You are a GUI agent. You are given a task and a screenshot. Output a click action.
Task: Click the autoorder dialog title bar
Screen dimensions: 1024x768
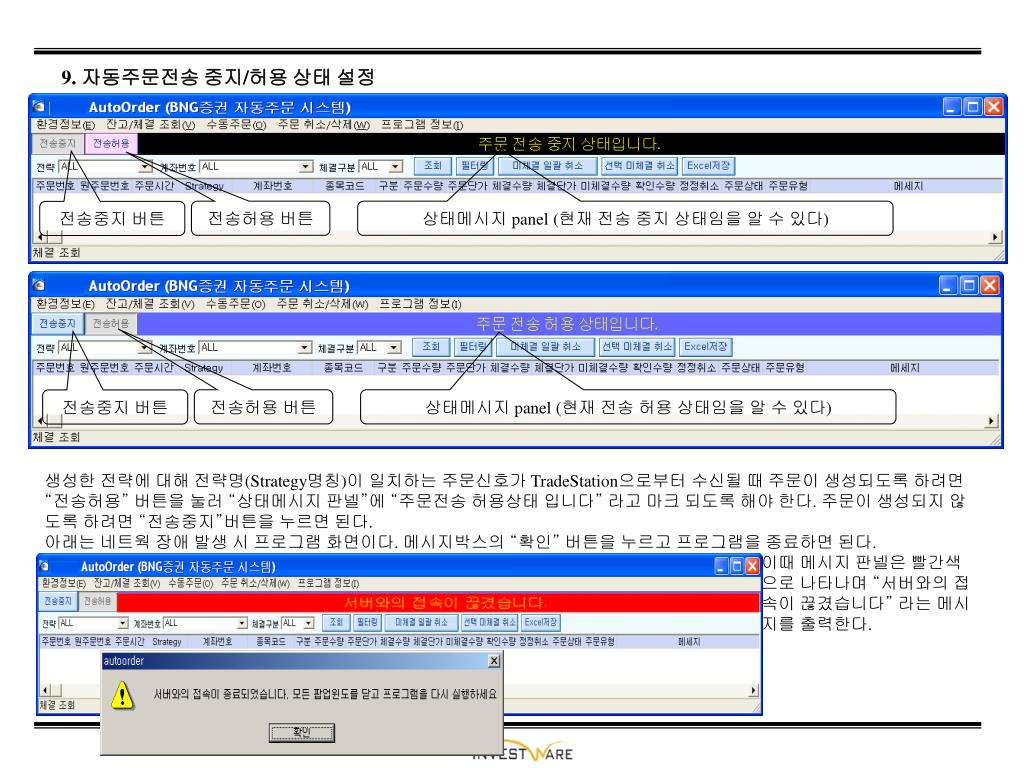tap(302, 661)
